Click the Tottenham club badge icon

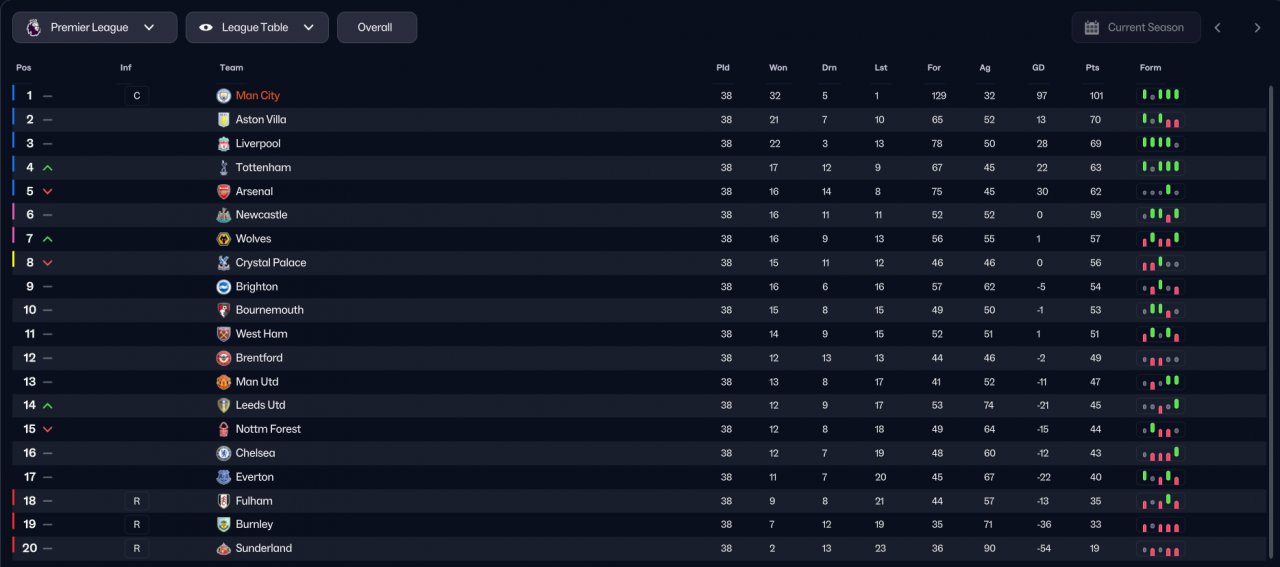(x=224, y=168)
